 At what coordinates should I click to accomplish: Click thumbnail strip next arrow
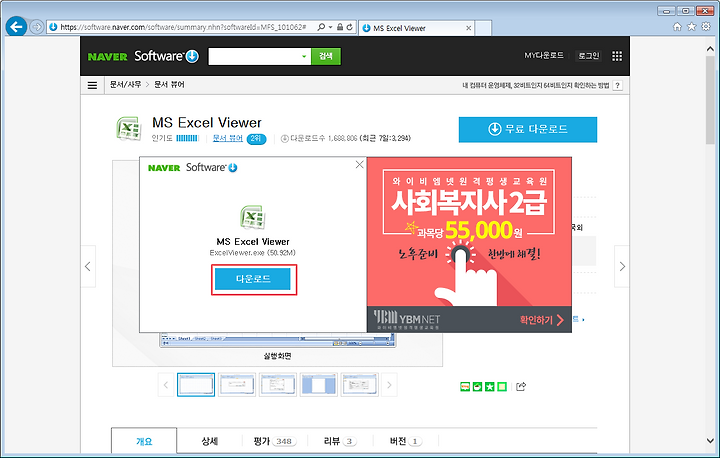coord(389,385)
